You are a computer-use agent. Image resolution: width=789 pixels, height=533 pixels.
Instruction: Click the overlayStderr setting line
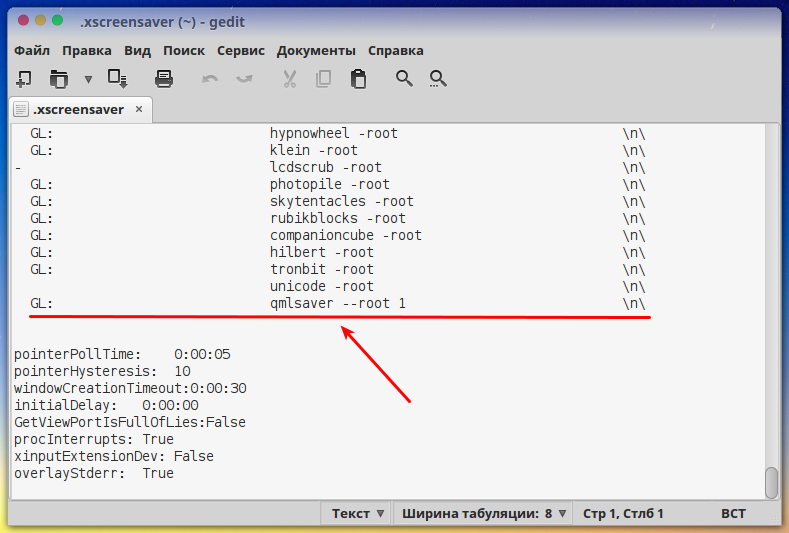click(x=94, y=474)
